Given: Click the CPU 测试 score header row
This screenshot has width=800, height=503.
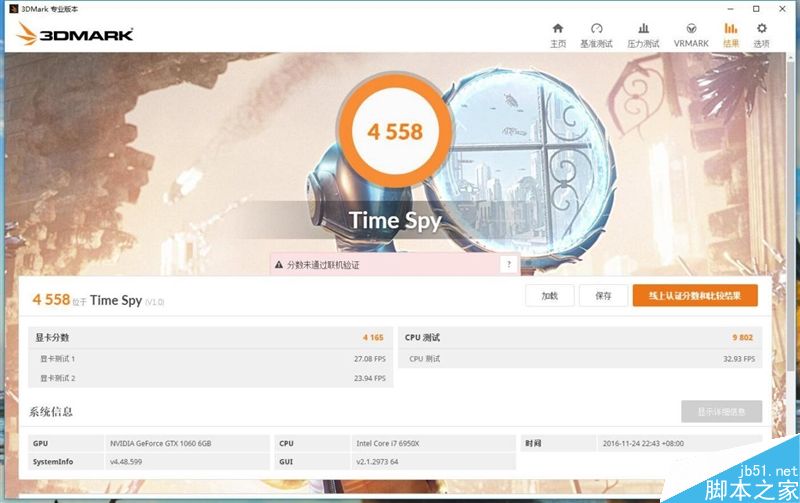Looking at the screenshot, I should [x=580, y=337].
